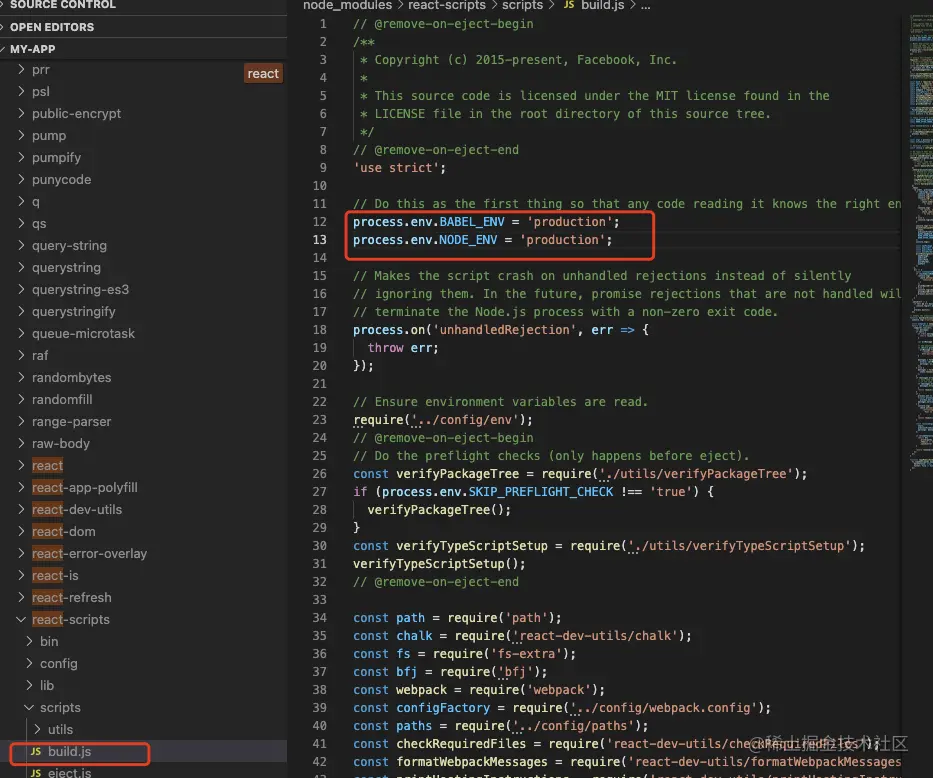Select the queue-microtask folder
Image resolution: width=933 pixels, height=778 pixels.
tap(83, 333)
